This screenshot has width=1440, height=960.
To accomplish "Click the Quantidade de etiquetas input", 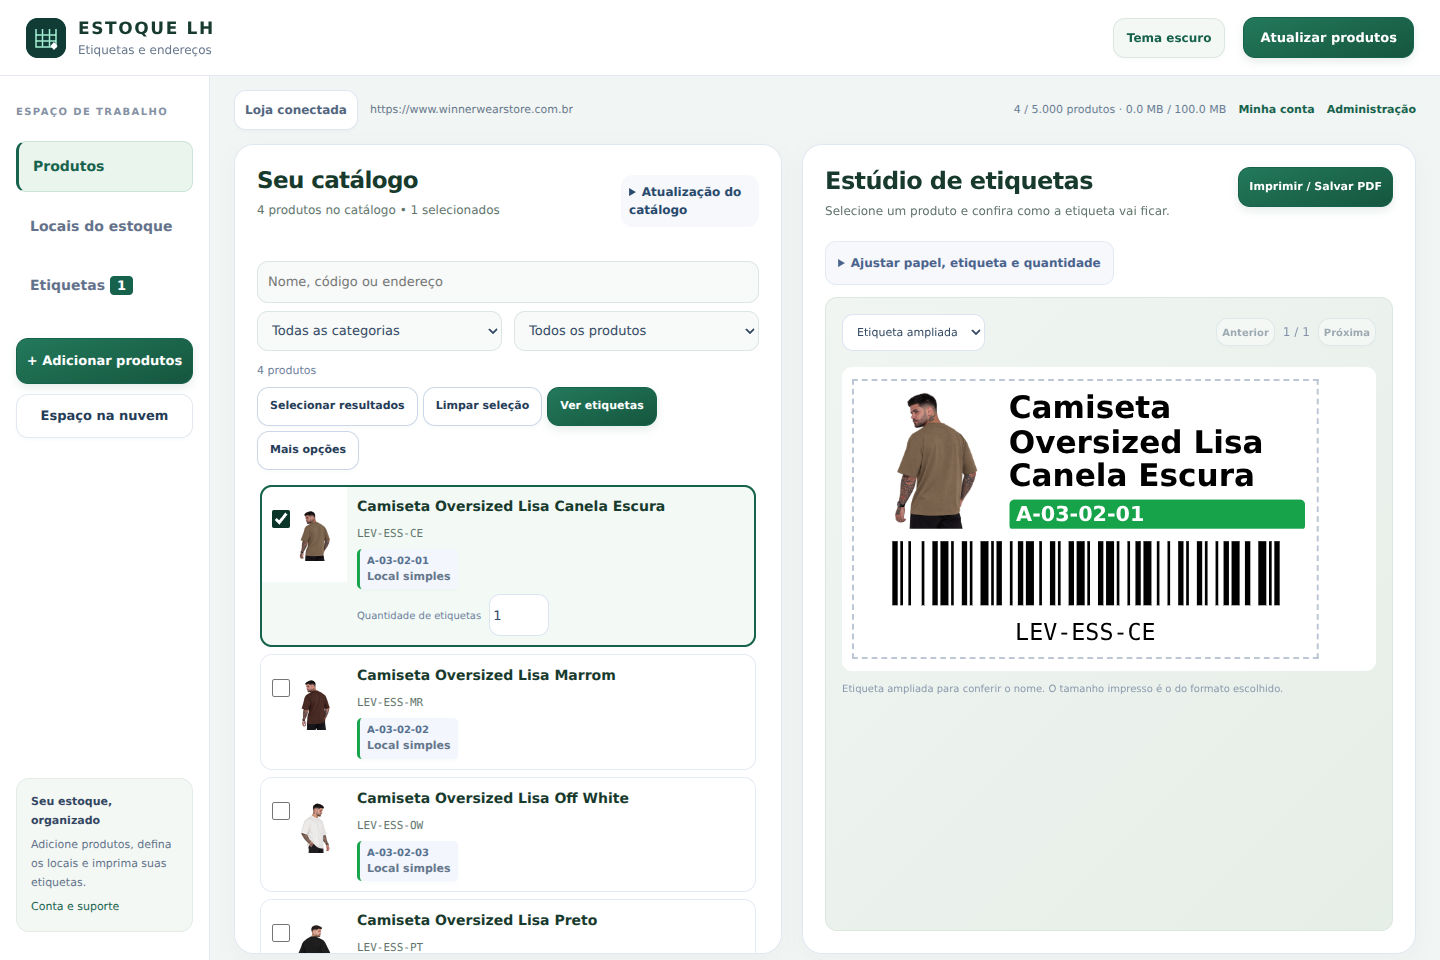I will [x=518, y=615].
